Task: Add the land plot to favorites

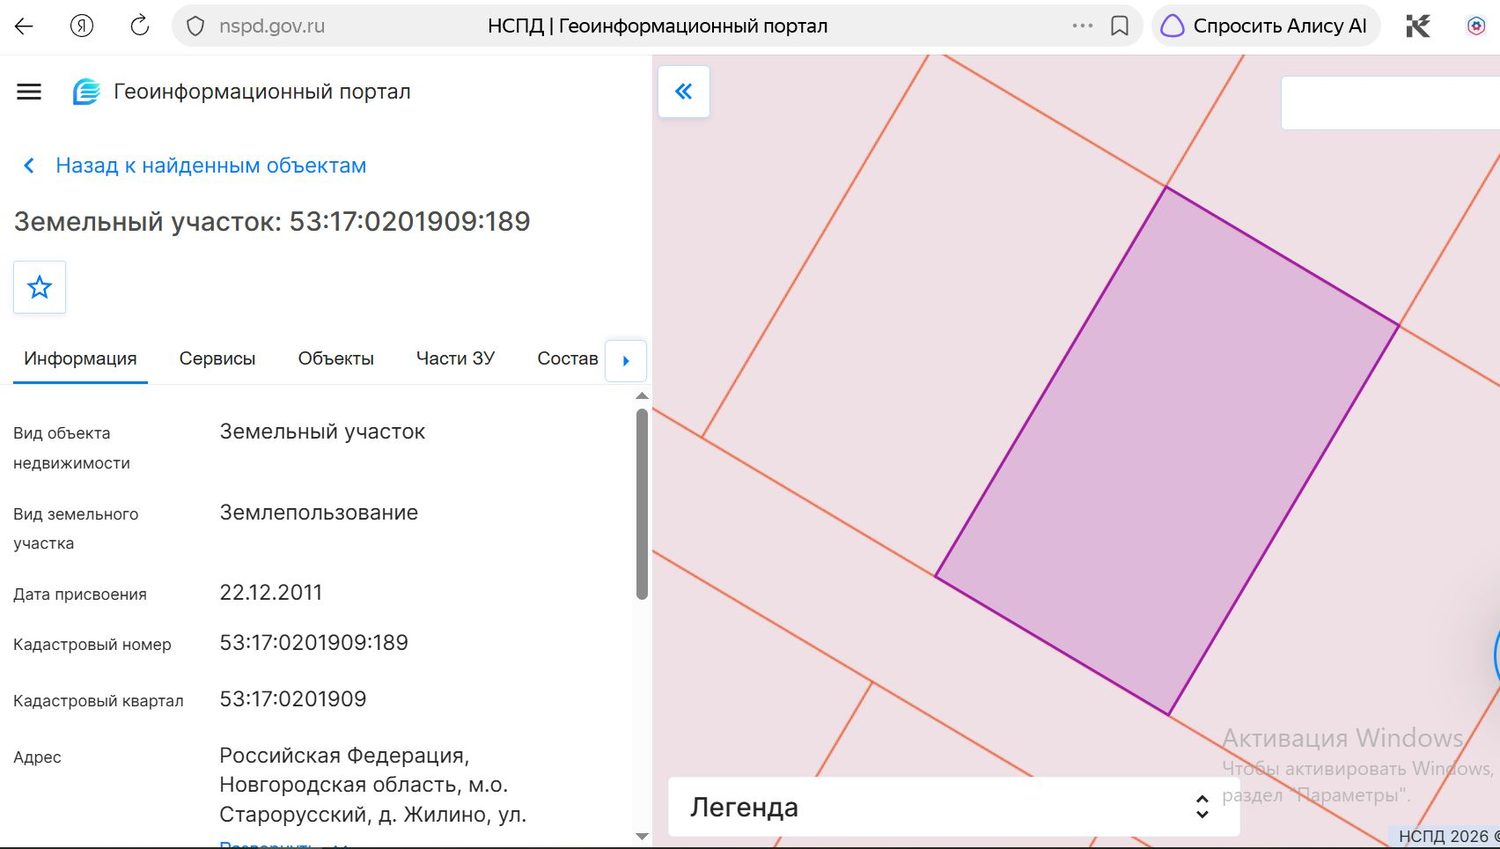Action: point(39,288)
